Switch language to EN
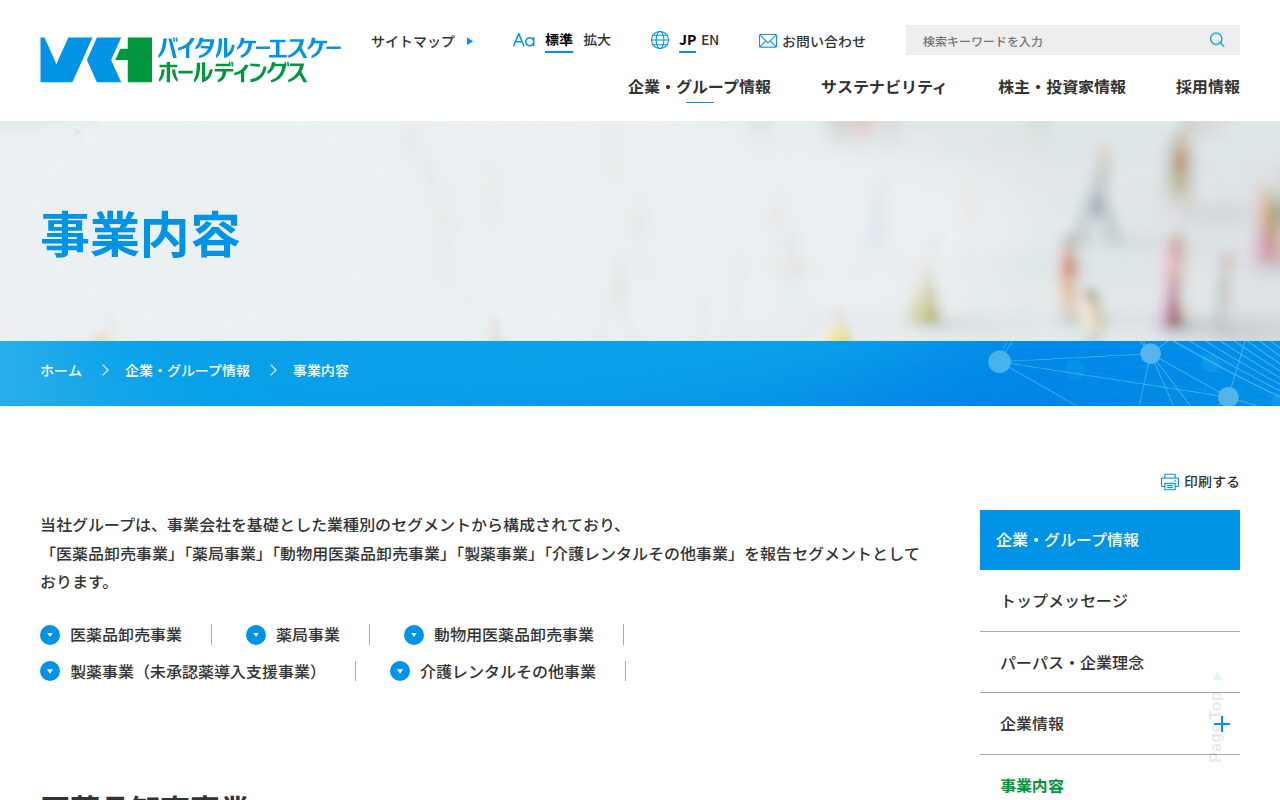Image resolution: width=1280 pixels, height=800 pixels. (x=710, y=40)
